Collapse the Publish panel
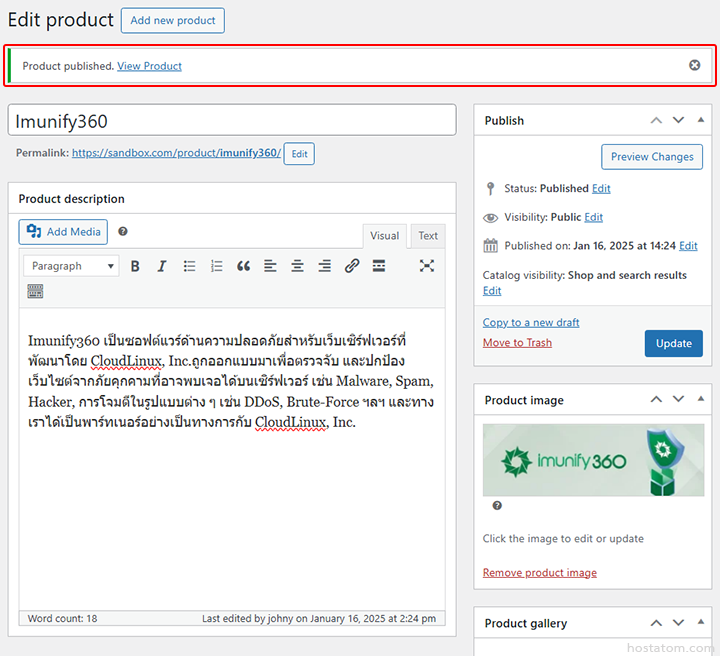 point(701,120)
